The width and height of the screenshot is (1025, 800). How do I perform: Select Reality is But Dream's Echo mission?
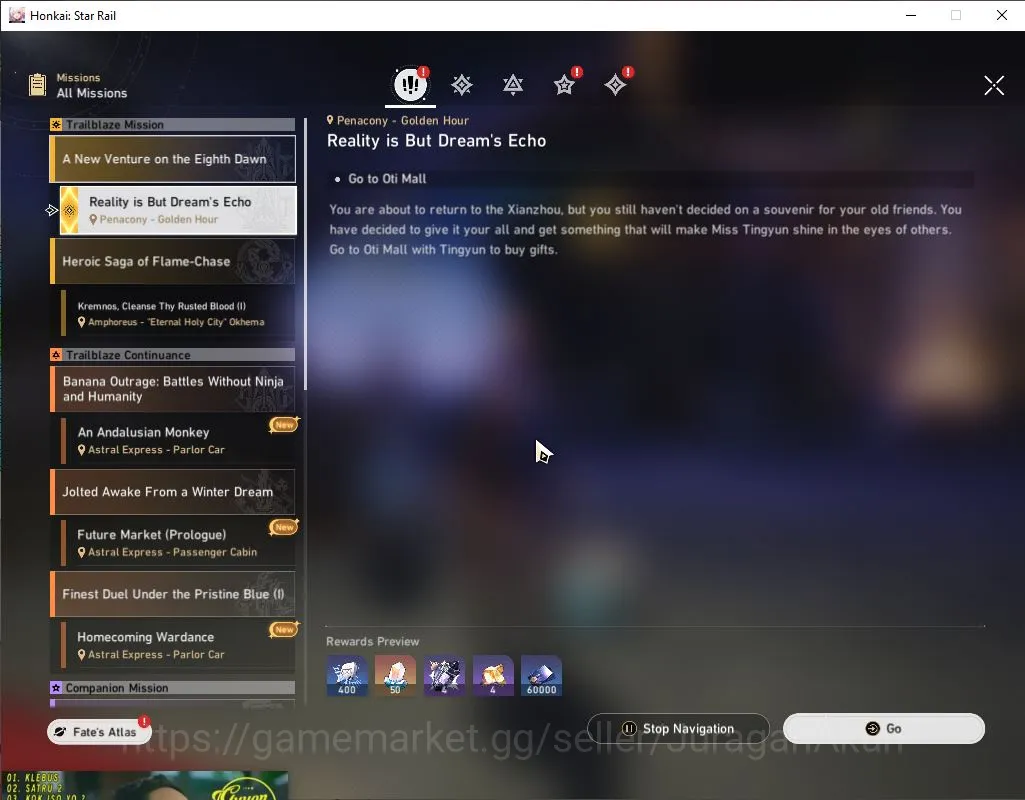click(178, 210)
